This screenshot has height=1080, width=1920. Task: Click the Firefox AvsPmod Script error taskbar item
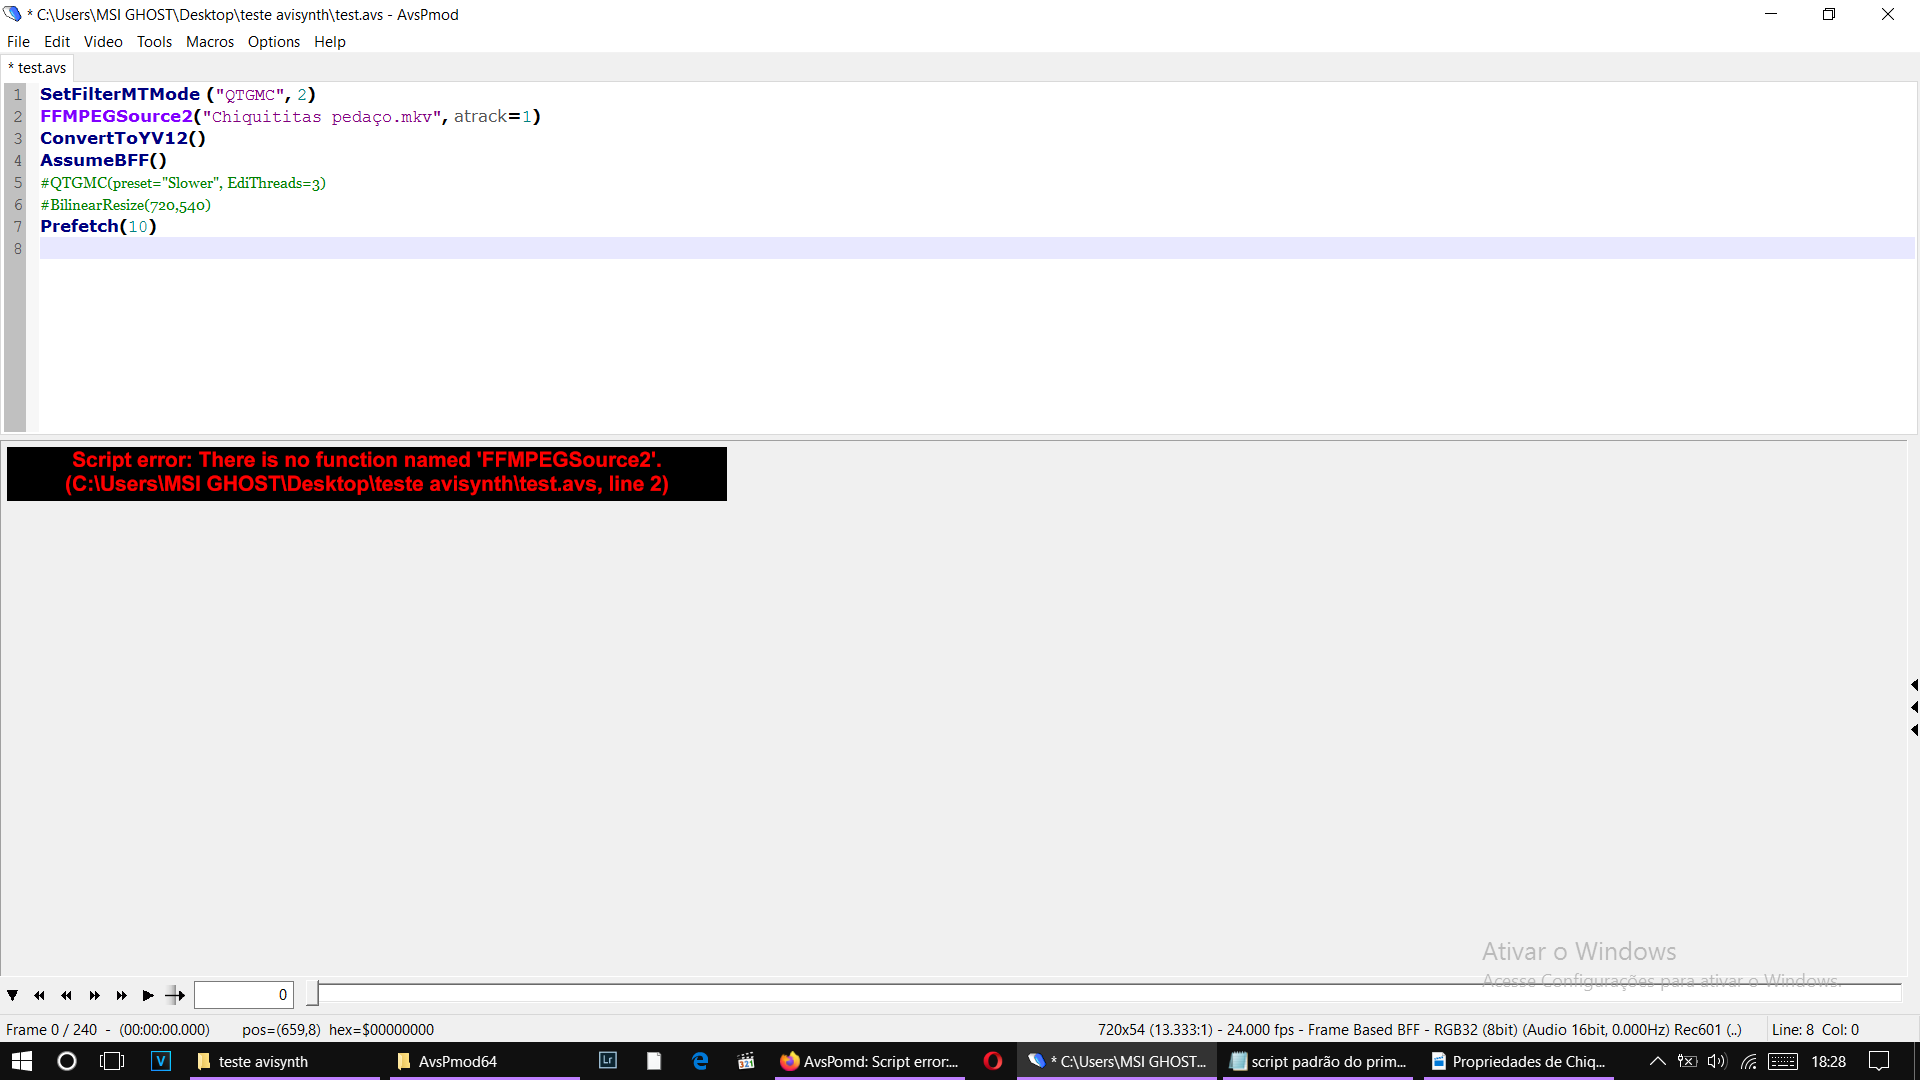pos(869,1061)
